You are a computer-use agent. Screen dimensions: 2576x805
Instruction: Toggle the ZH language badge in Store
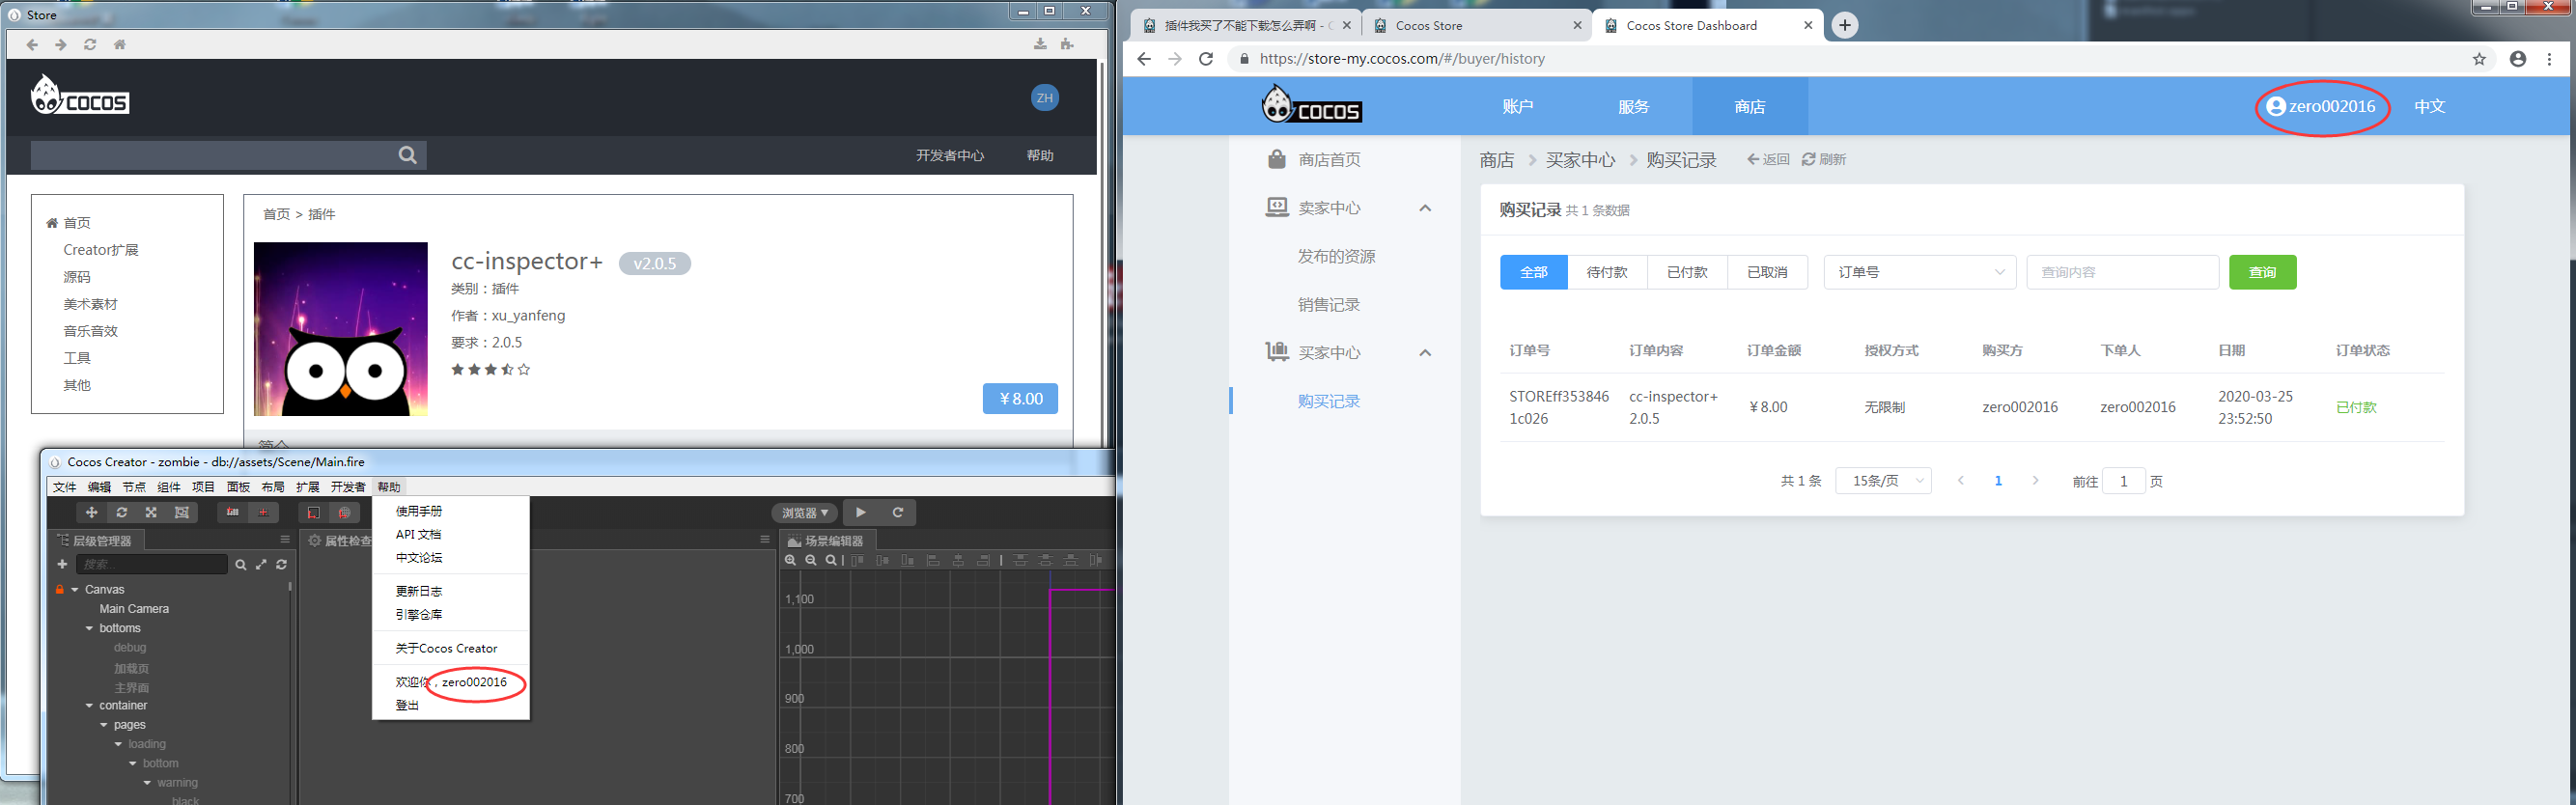(x=1045, y=98)
